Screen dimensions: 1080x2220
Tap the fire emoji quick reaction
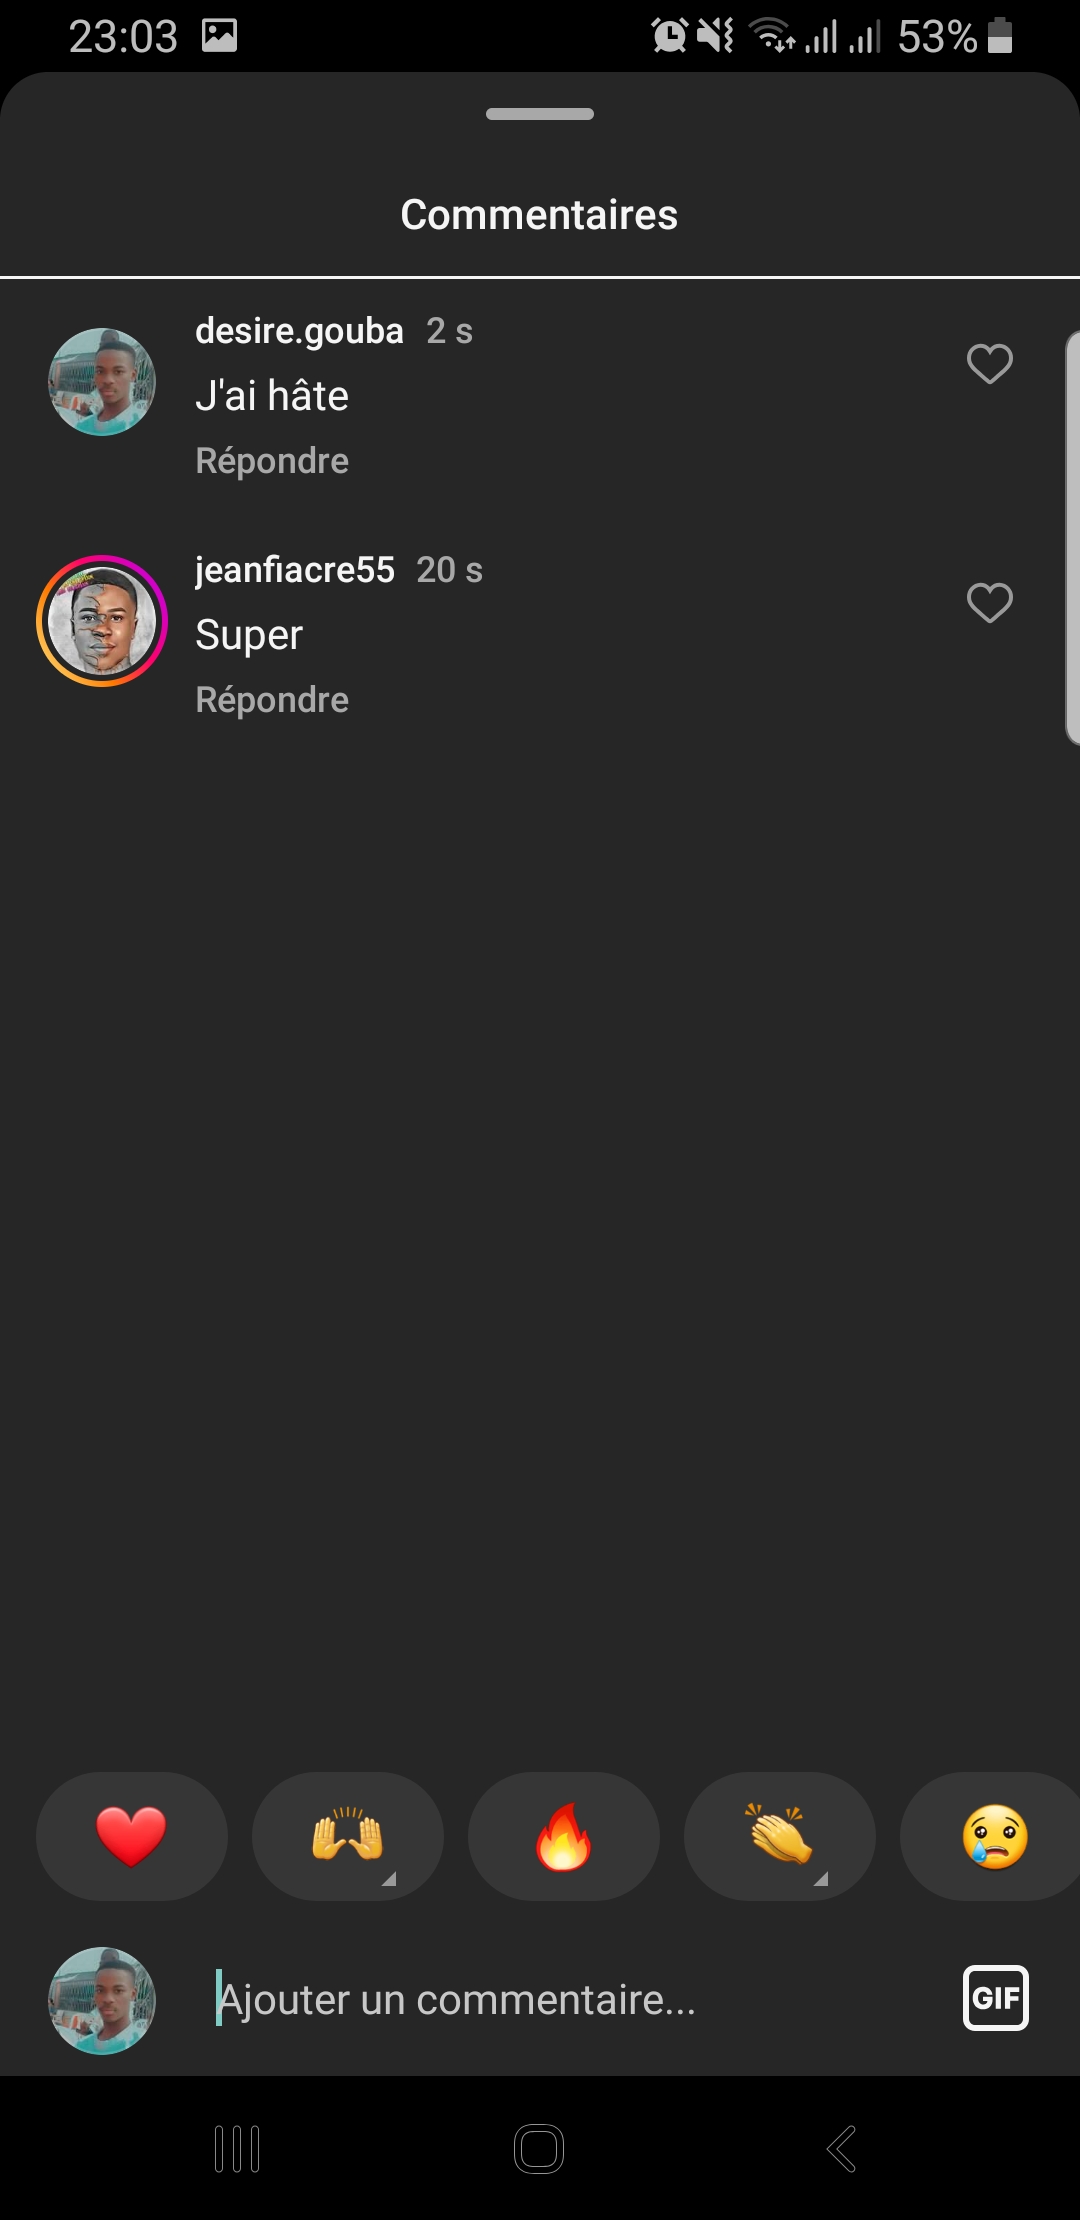[563, 1836]
